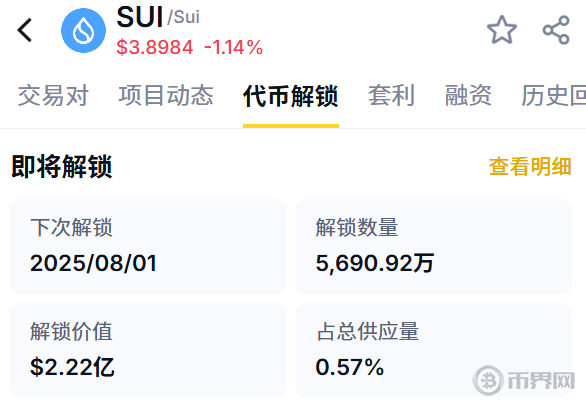Switch to the 套利 tab
This screenshot has width=586, height=408.
[392, 95]
